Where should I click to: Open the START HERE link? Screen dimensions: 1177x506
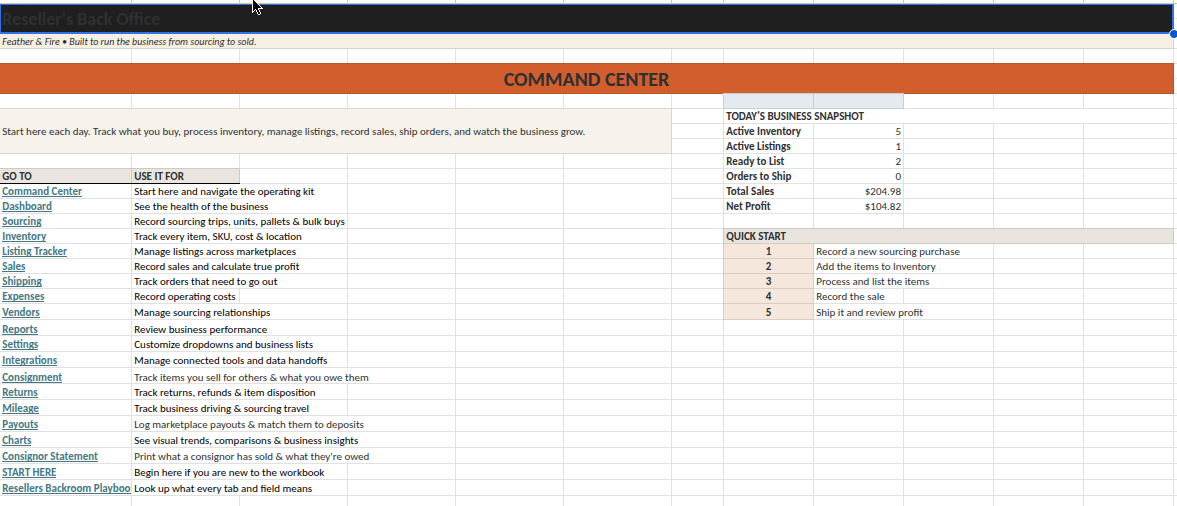click(29, 473)
